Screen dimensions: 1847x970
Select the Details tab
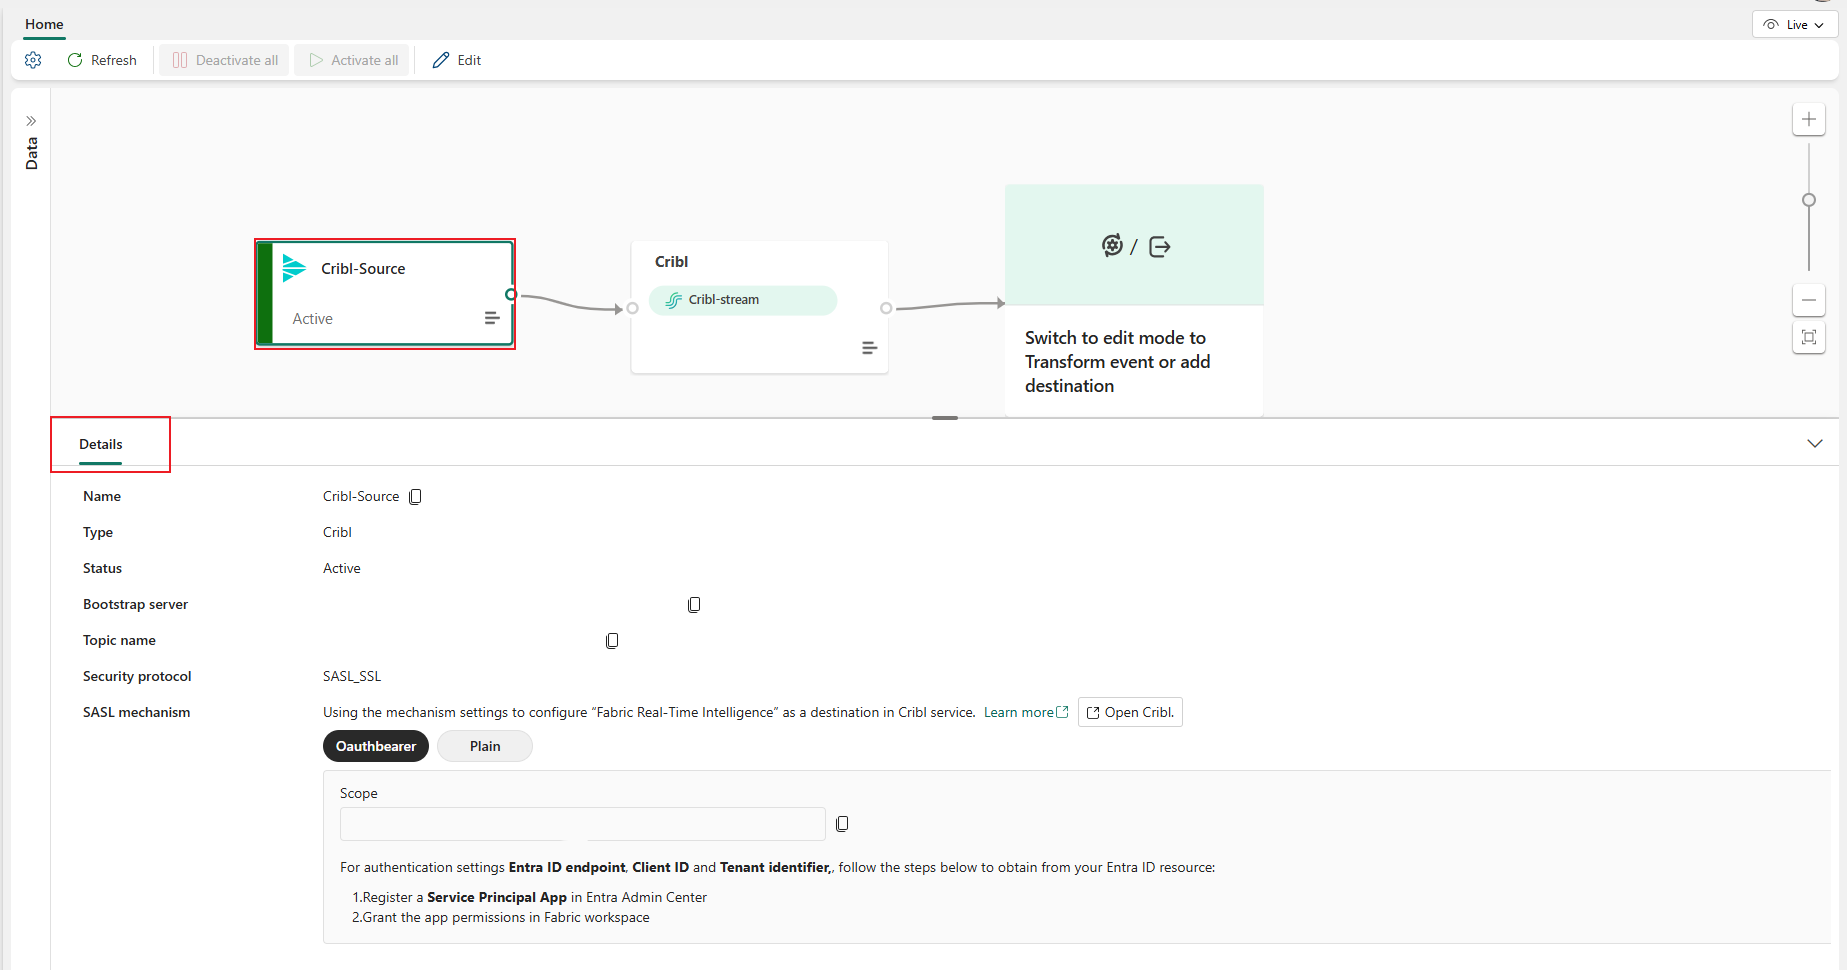[x=101, y=444]
